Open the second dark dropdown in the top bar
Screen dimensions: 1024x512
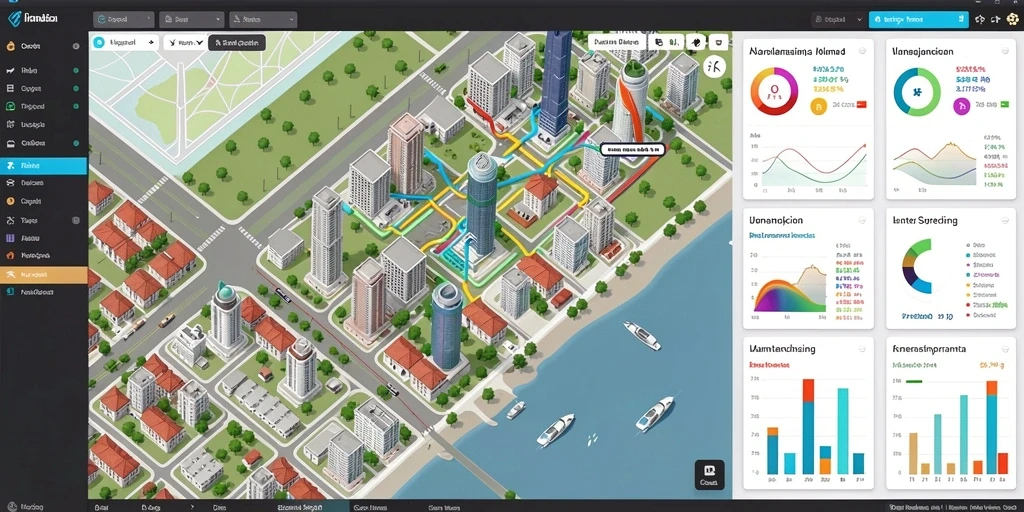[190, 20]
